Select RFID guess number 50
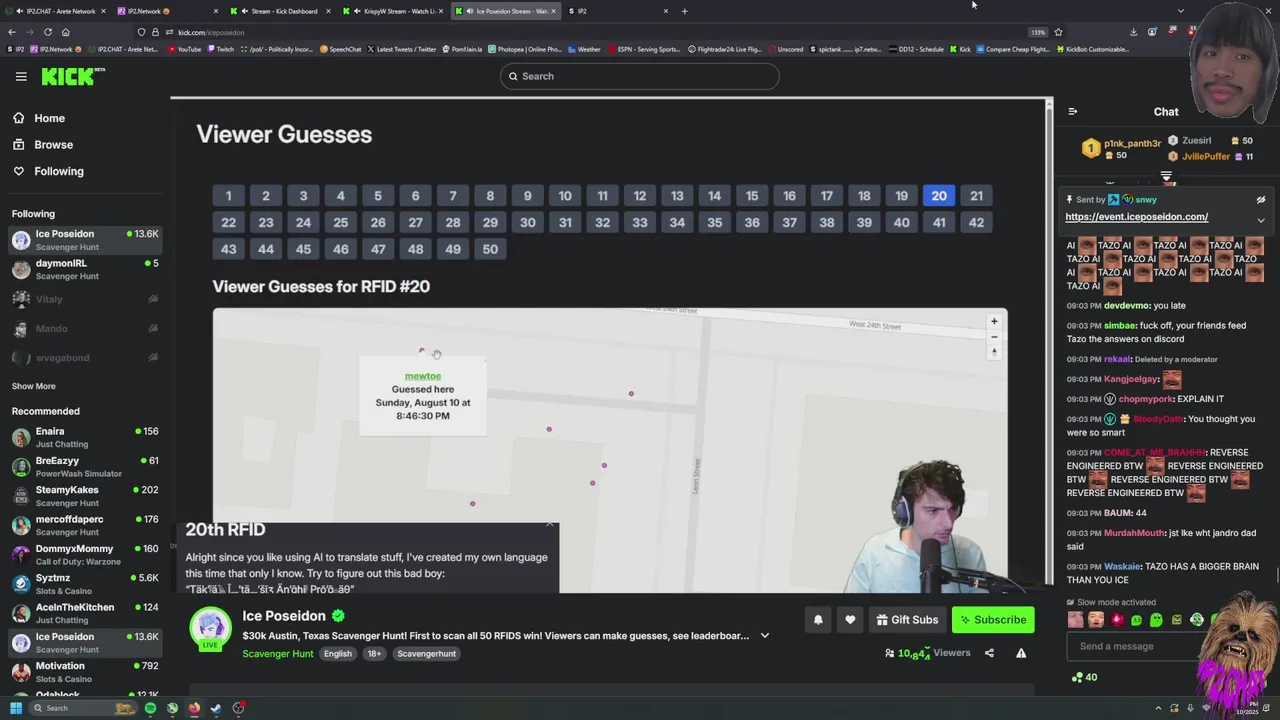The height and width of the screenshot is (720, 1280). [490, 249]
